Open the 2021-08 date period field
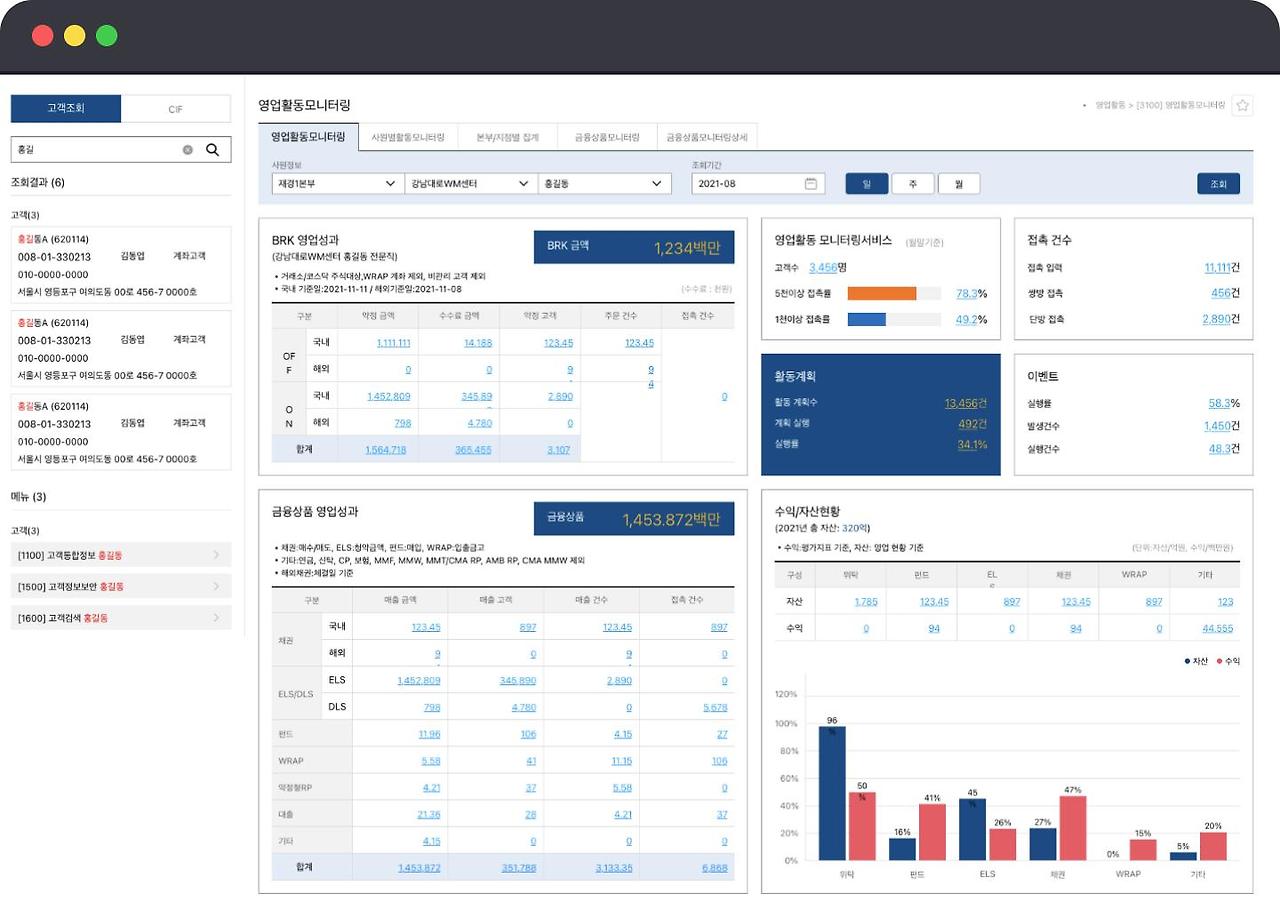The height and width of the screenshot is (910, 1280). pyautogui.click(x=757, y=184)
